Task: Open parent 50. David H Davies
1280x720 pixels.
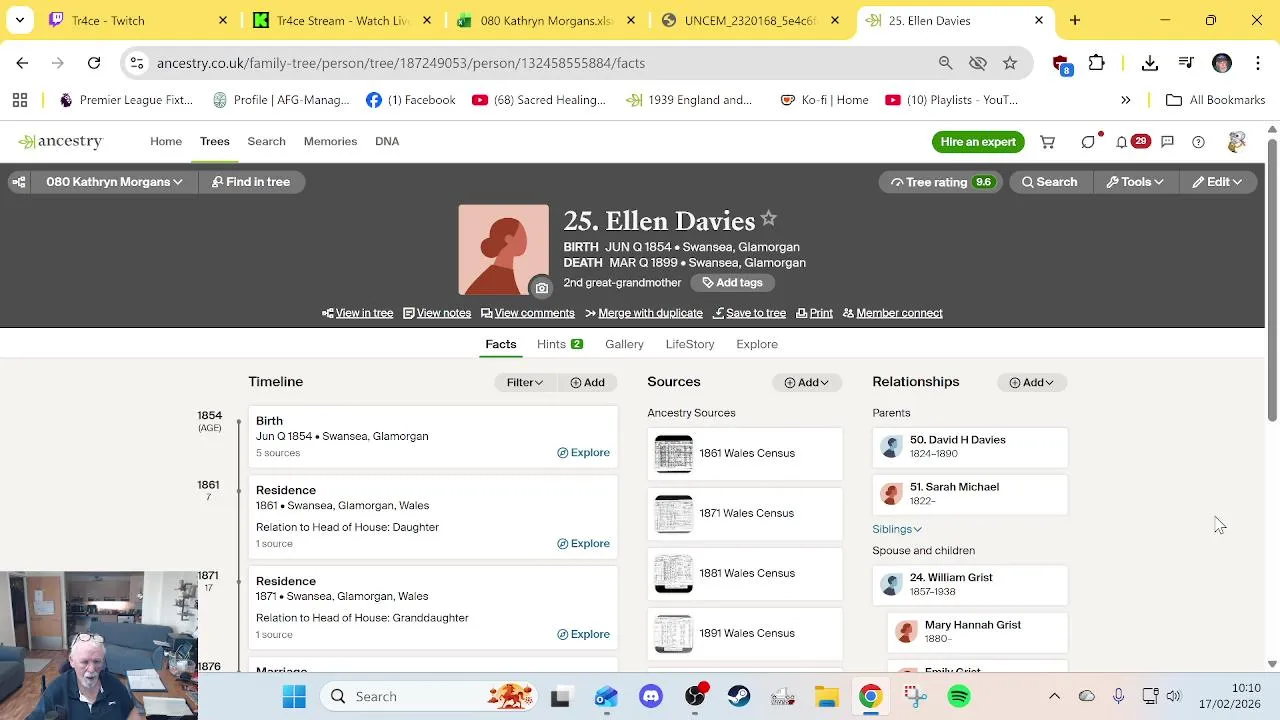Action: pos(970,447)
